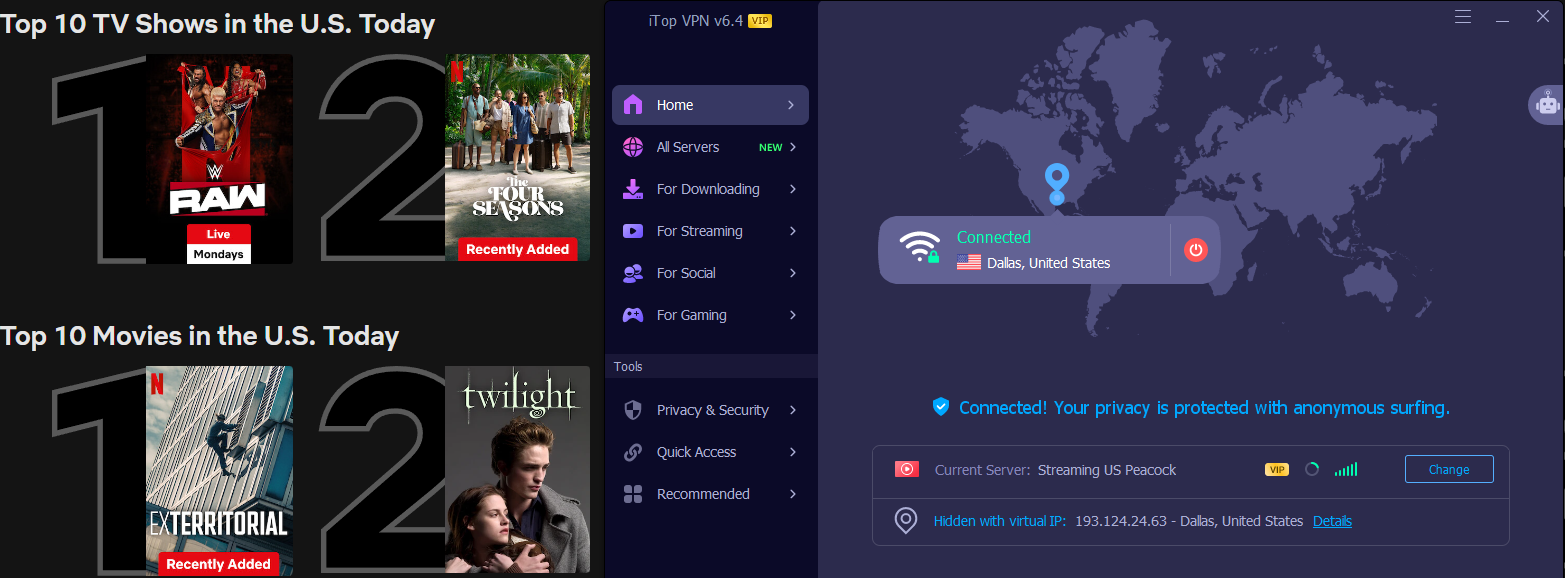
Task: Open the For Gaming menu item
Action: pyautogui.click(x=710, y=315)
